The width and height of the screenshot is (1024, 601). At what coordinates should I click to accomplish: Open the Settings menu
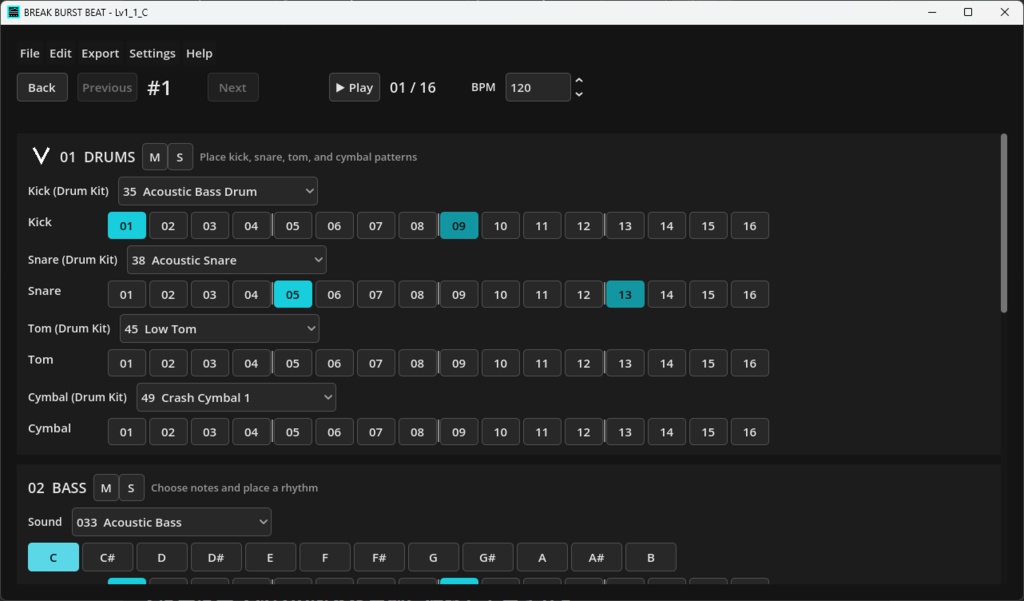pyautogui.click(x=152, y=54)
